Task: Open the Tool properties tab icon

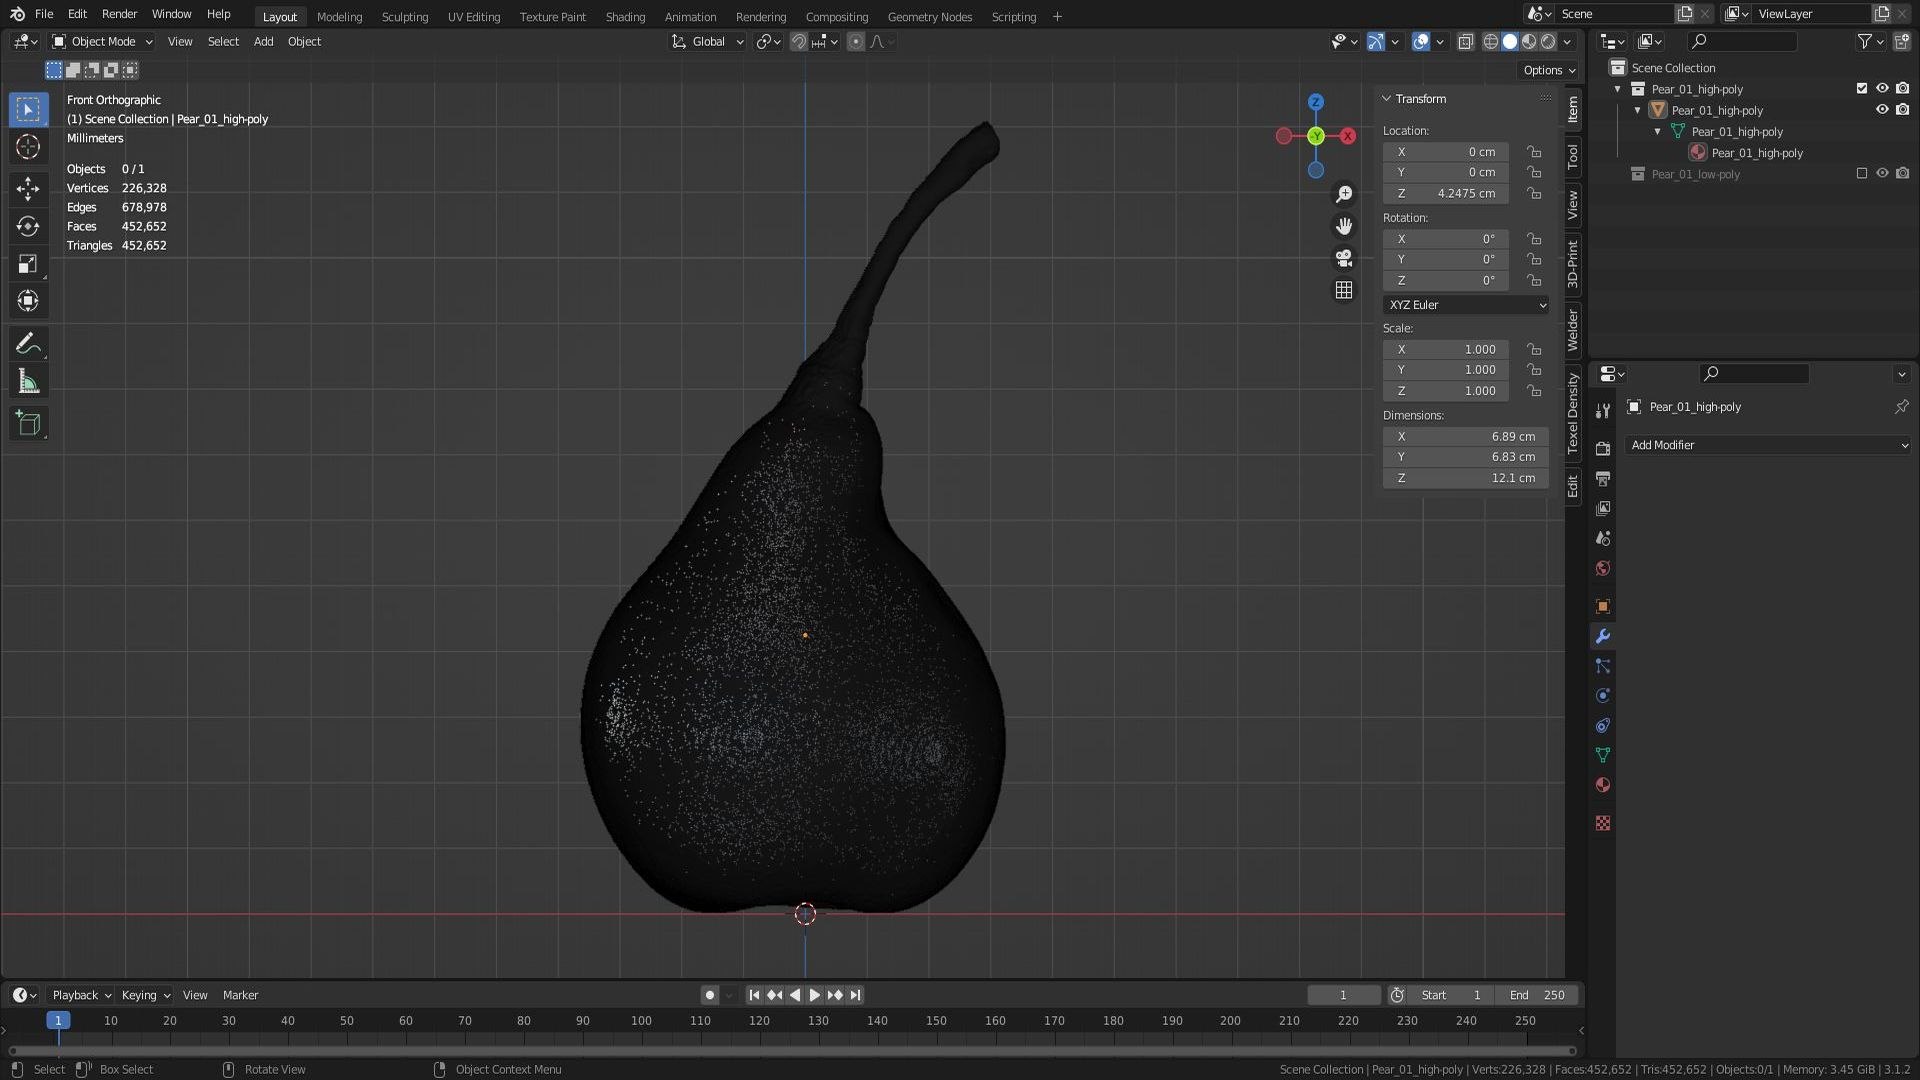Action: pyautogui.click(x=1603, y=411)
